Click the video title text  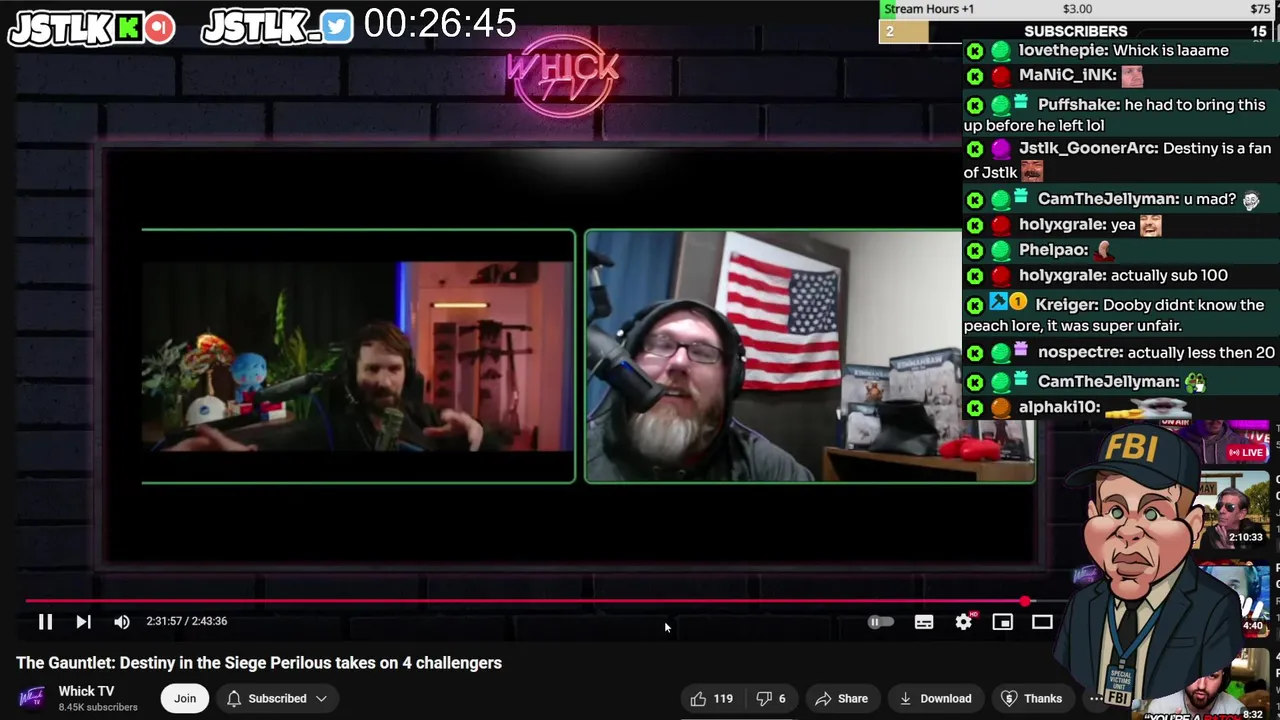click(x=259, y=663)
